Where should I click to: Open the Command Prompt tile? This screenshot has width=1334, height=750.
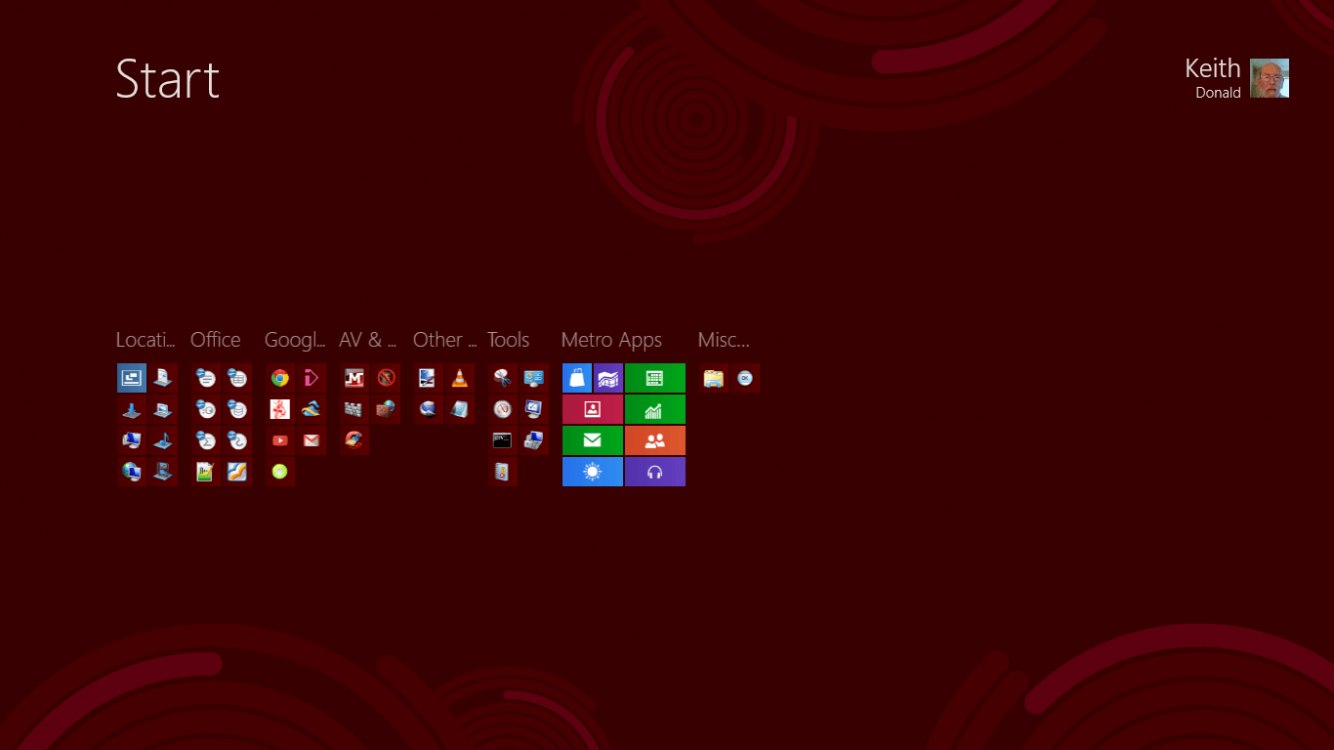pyautogui.click(x=503, y=440)
